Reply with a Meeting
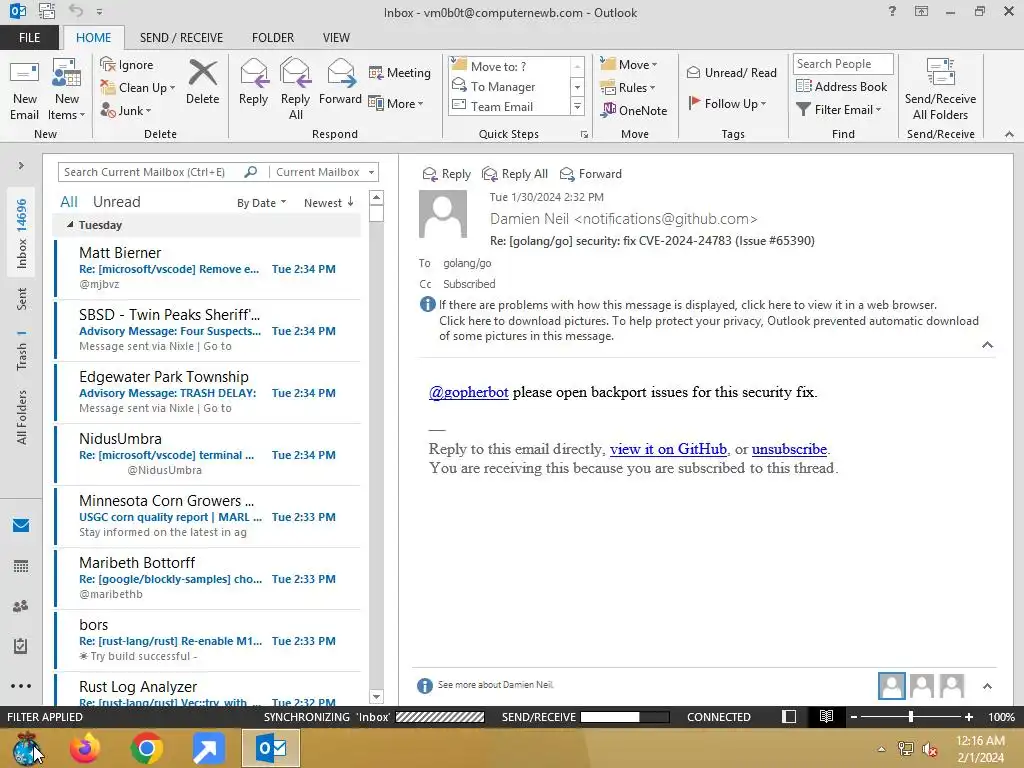1024x768 pixels. [400, 72]
